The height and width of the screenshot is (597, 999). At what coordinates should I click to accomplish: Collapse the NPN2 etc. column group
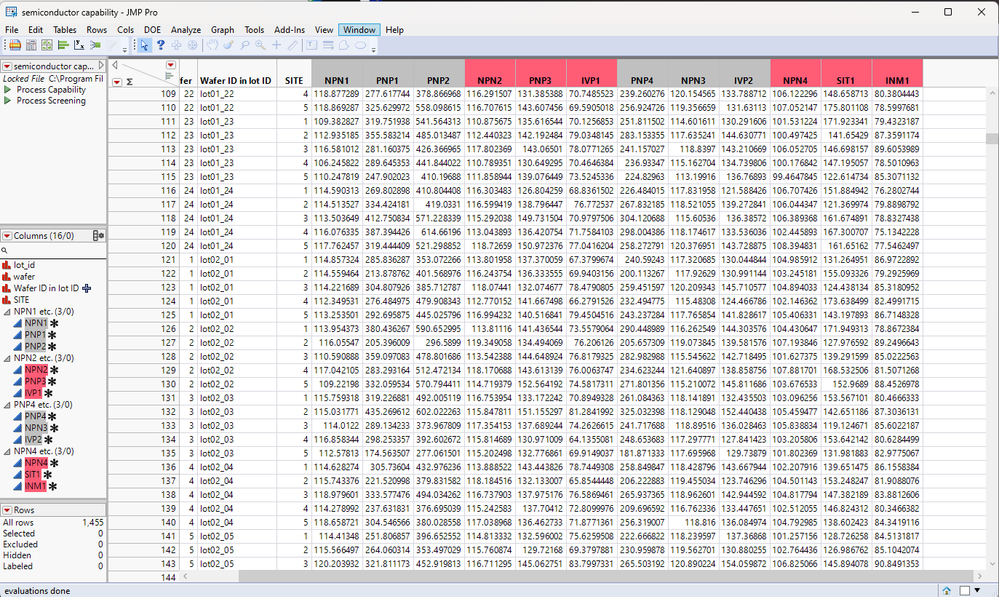[x=8, y=358]
